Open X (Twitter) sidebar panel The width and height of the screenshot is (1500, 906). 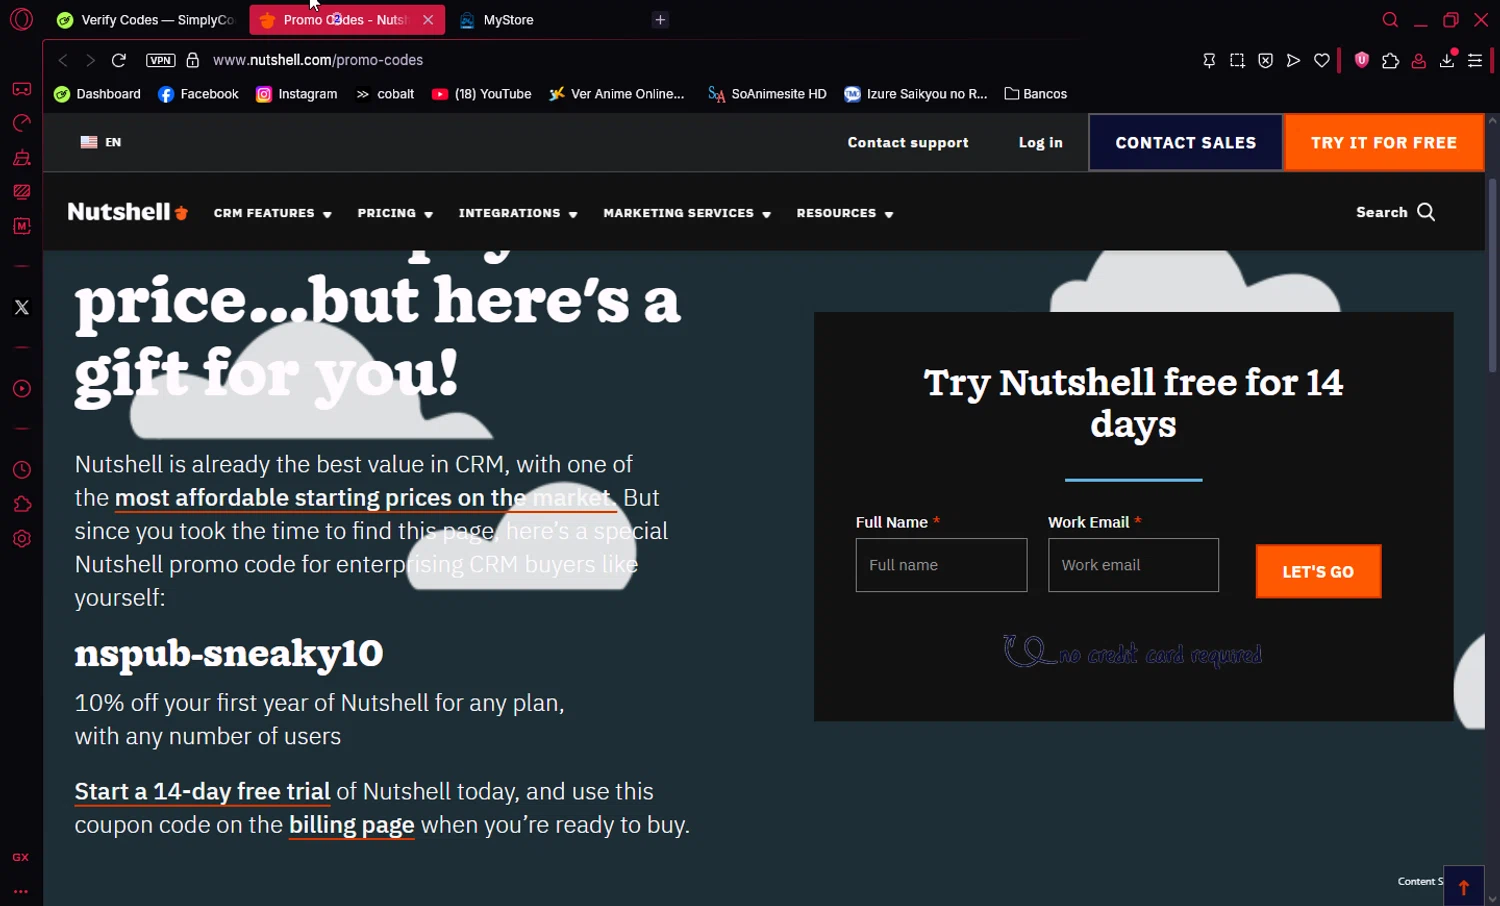tap(21, 307)
